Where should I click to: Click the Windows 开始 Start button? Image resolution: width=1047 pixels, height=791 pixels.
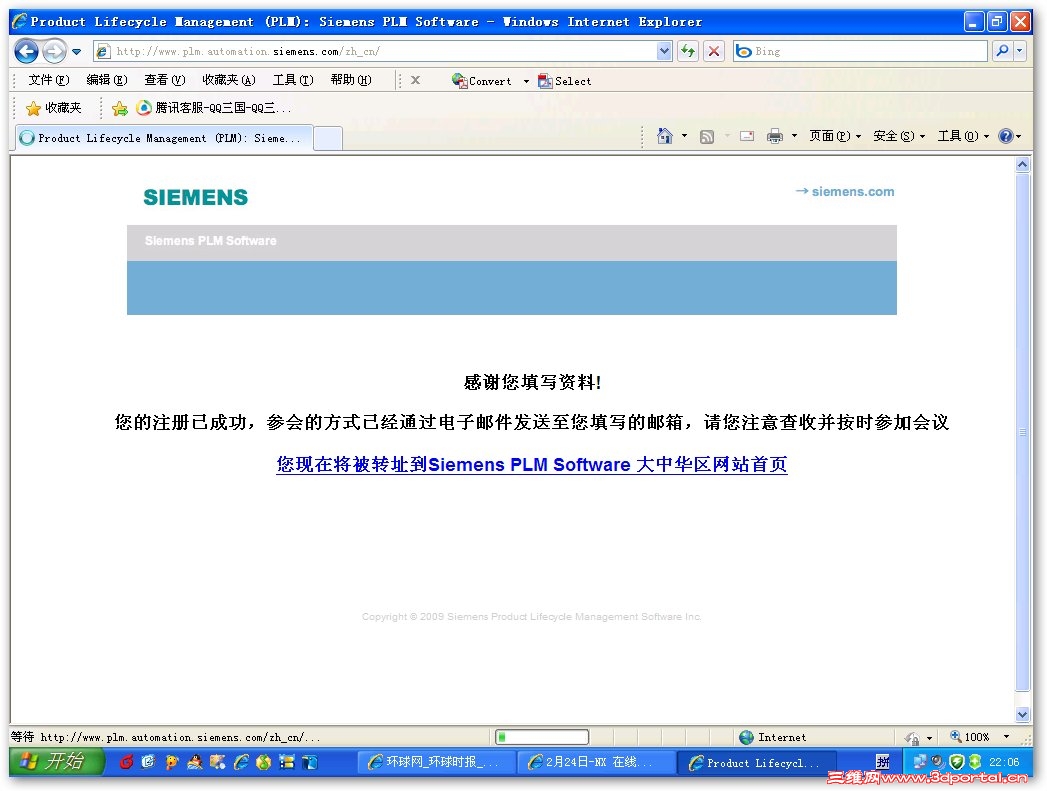57,762
